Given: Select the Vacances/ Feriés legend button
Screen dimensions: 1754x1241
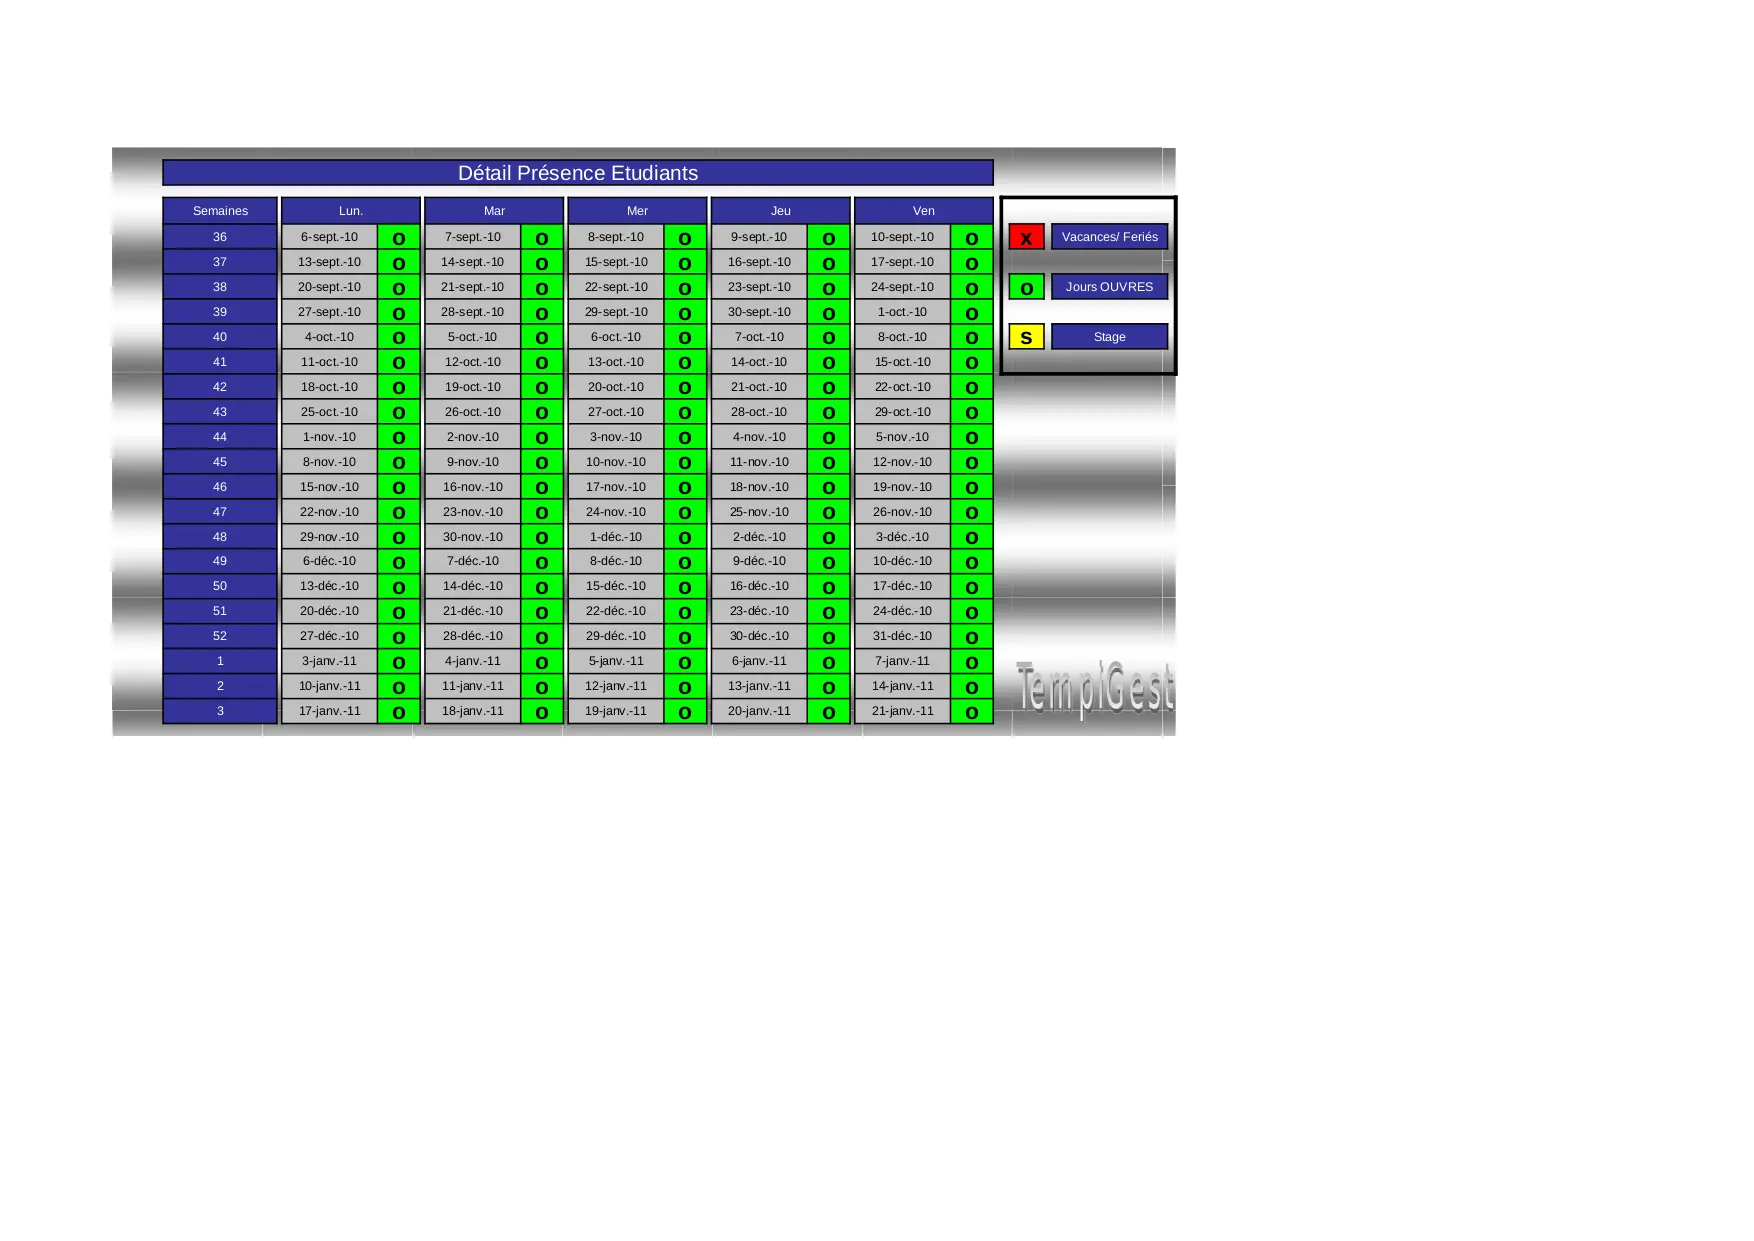Looking at the screenshot, I should [x=1109, y=237].
